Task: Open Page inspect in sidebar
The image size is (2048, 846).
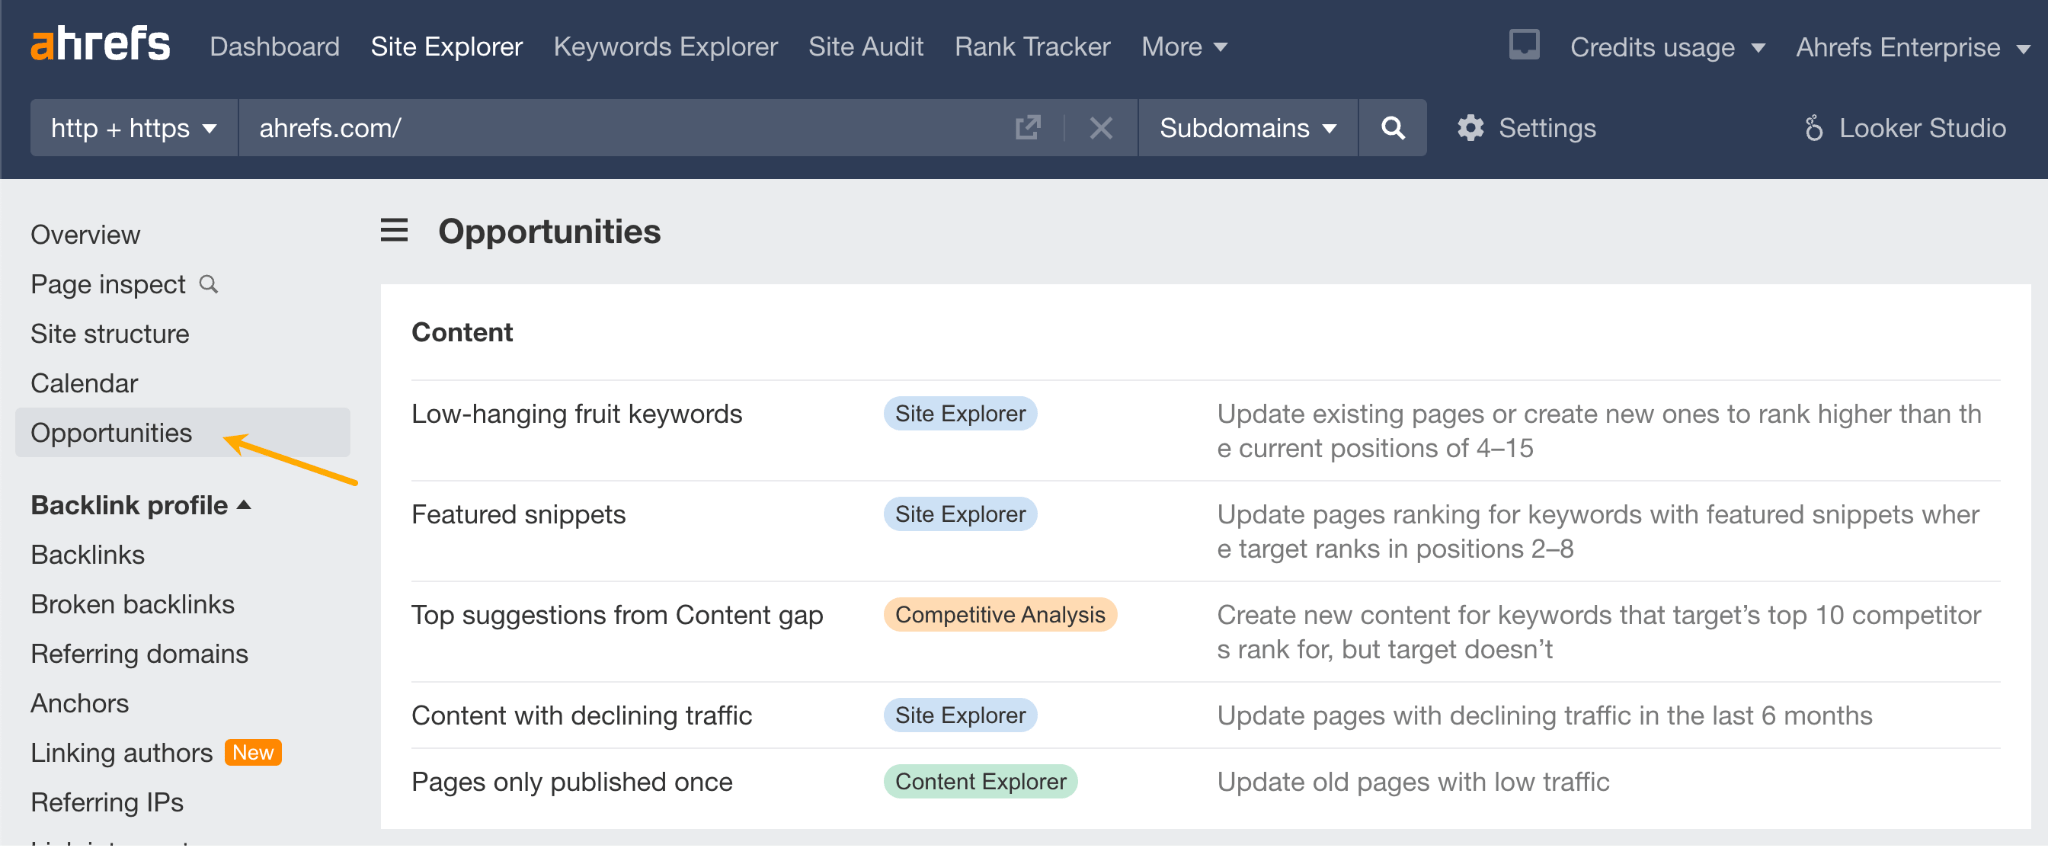Action: (x=108, y=284)
